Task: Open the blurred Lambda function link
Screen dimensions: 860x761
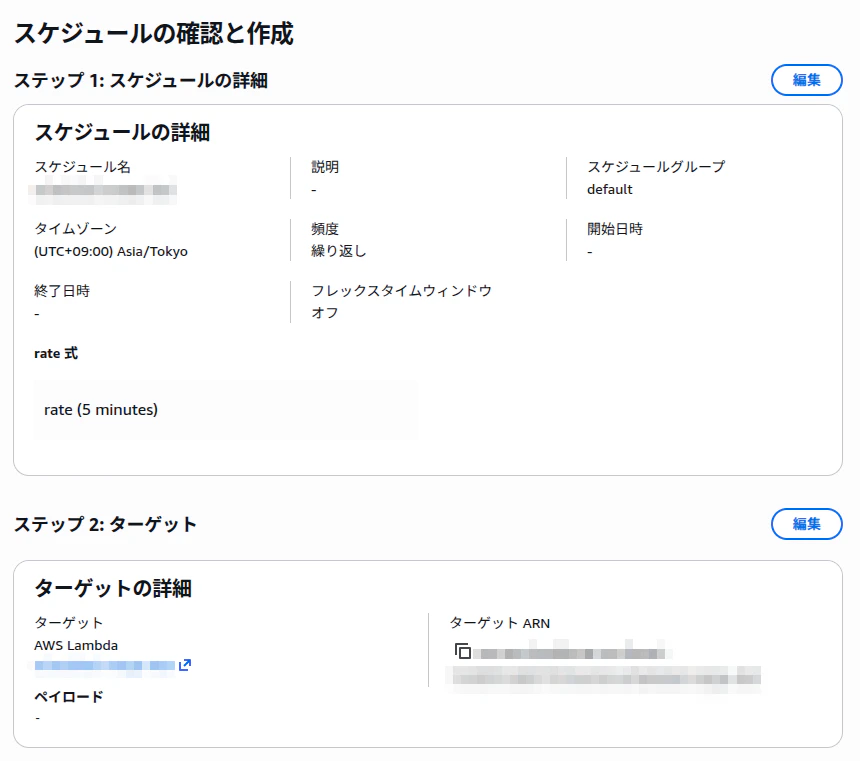Action: (104, 666)
